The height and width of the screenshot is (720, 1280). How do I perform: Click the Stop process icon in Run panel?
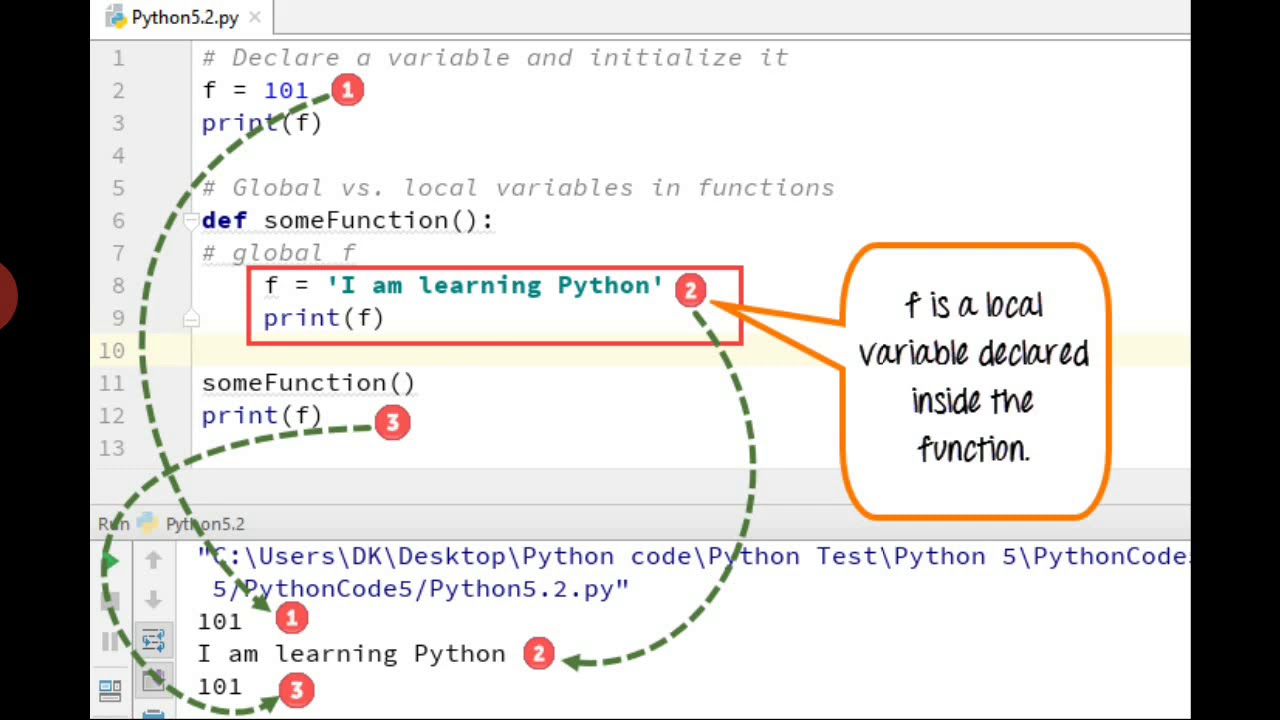coord(110,601)
